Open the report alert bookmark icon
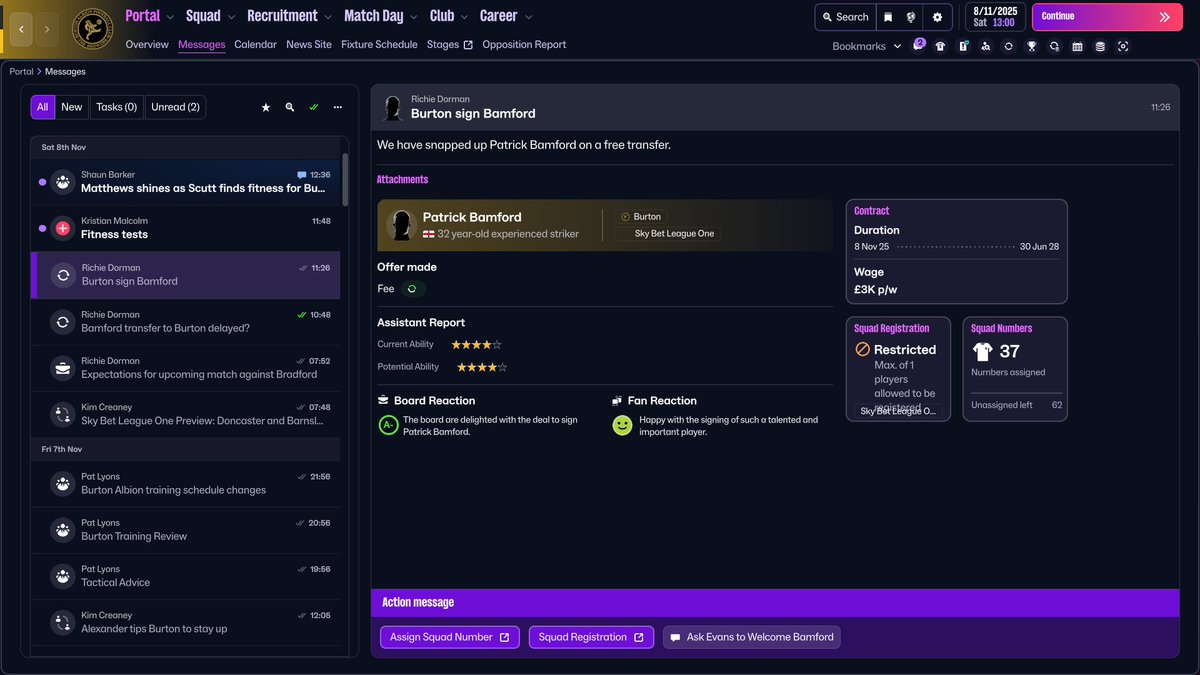The width and height of the screenshot is (1200, 675). coord(963,46)
